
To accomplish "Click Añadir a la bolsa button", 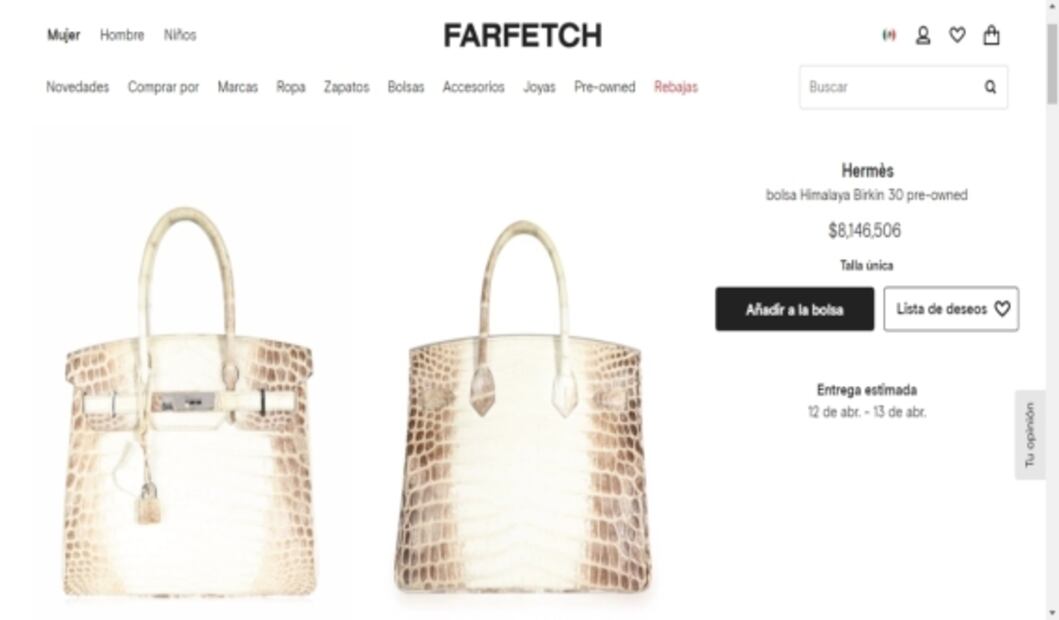I will click(x=795, y=309).
